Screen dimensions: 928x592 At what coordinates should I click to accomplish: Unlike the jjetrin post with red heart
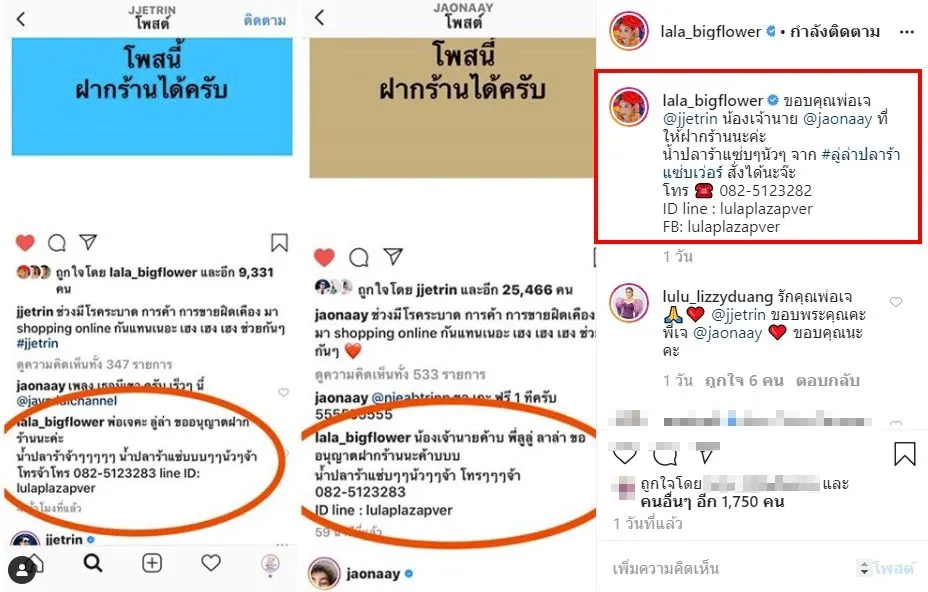pyautogui.click(x=25, y=243)
